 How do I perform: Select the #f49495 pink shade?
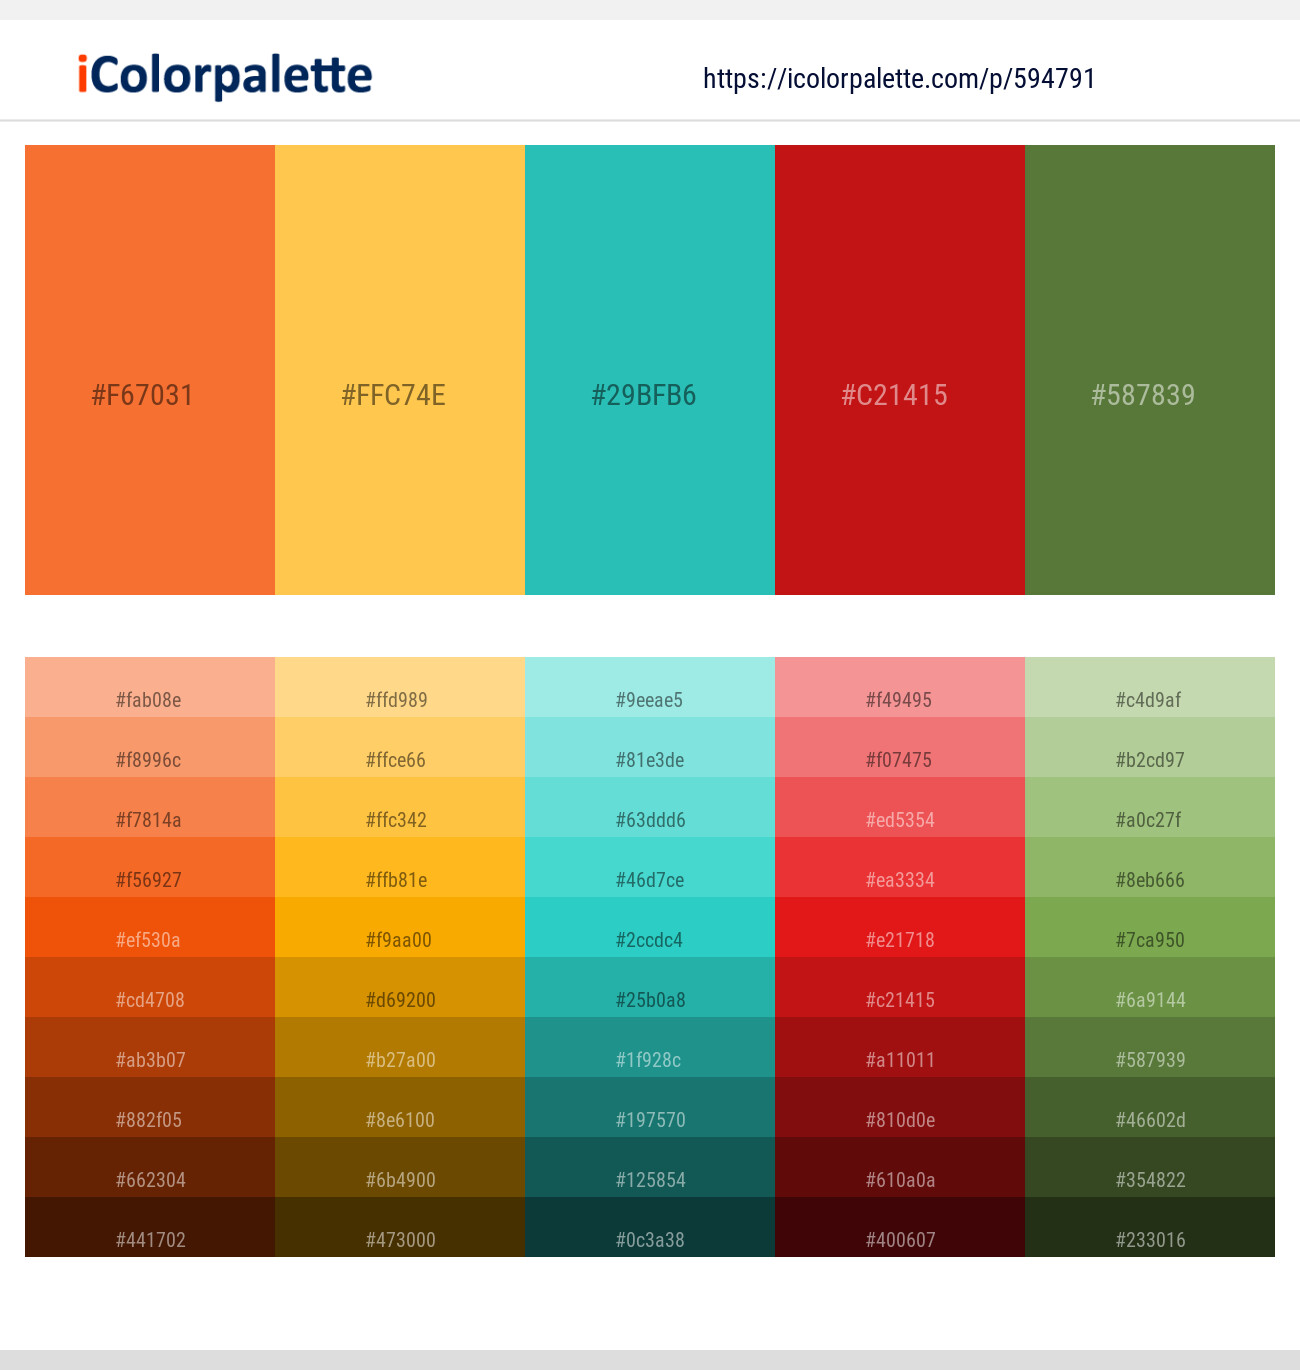point(900,688)
